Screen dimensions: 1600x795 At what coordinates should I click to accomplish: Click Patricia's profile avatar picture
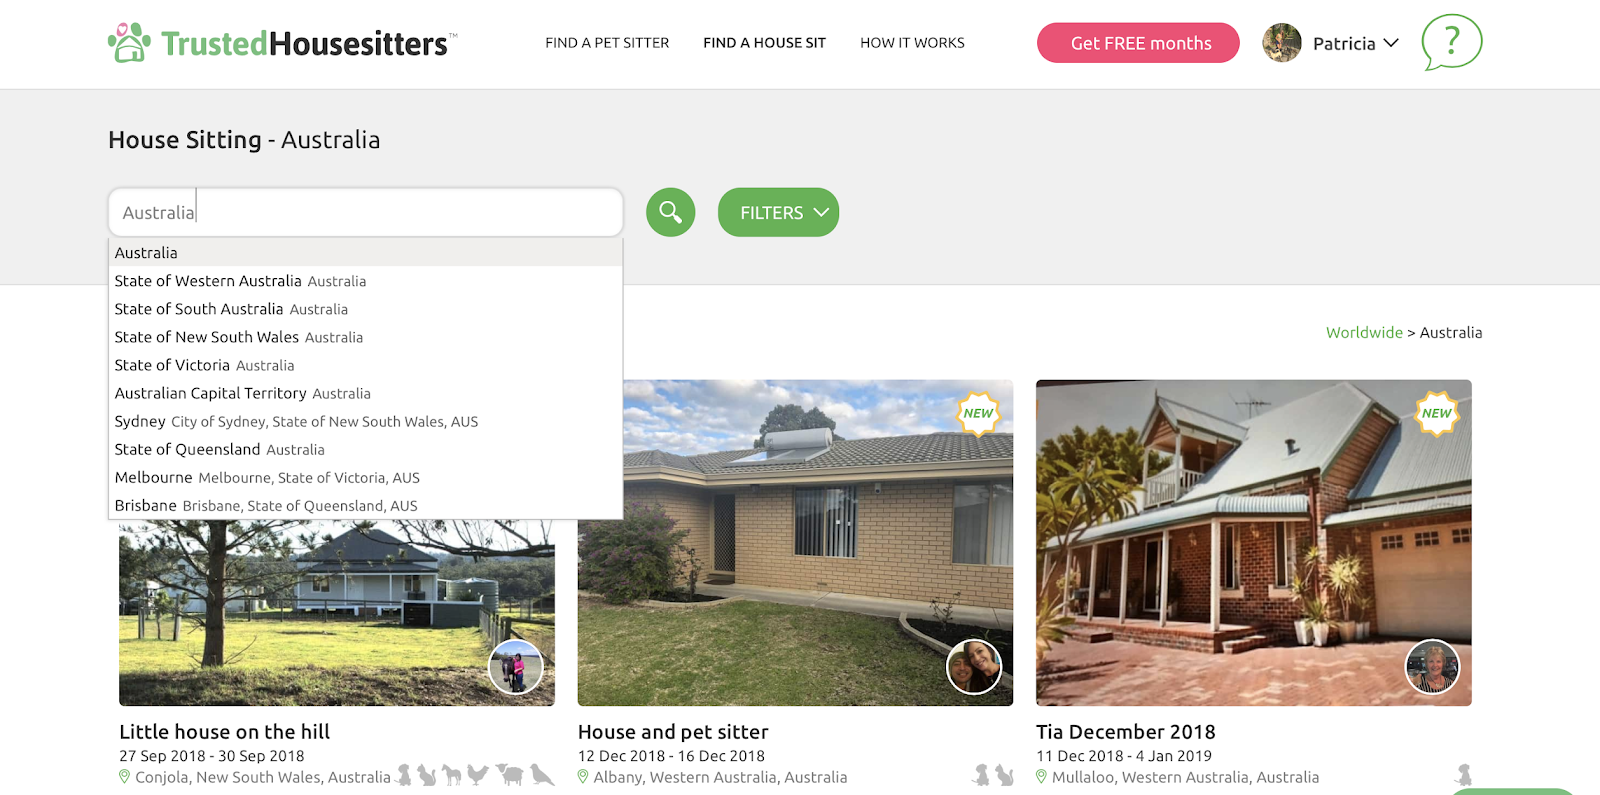pos(1282,43)
